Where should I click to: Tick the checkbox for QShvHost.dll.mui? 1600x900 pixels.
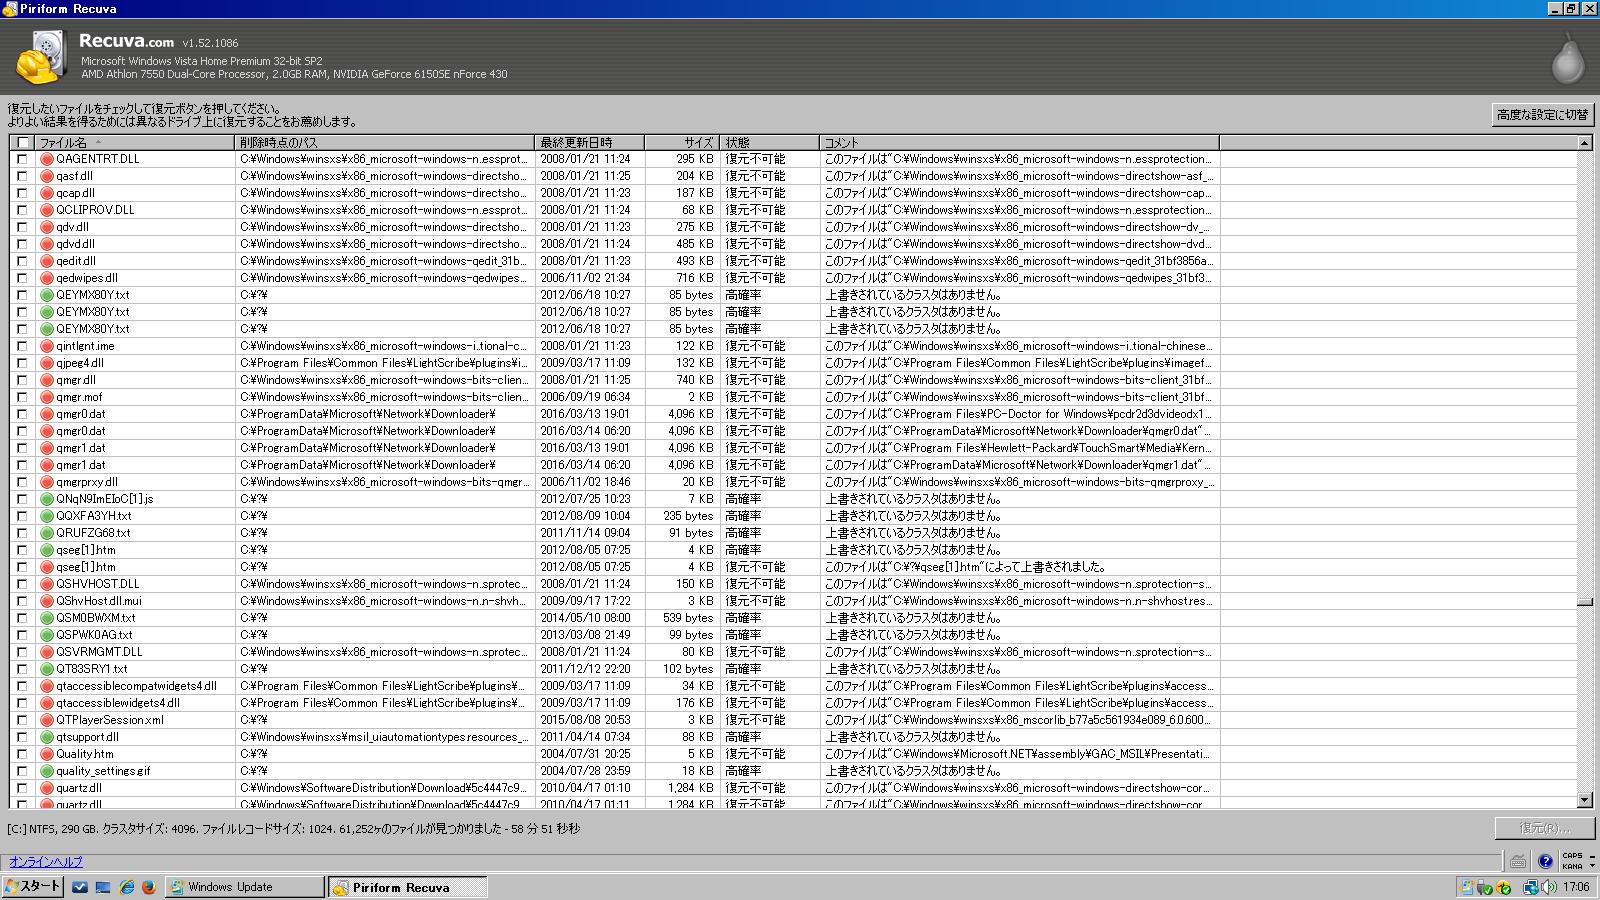point(22,601)
